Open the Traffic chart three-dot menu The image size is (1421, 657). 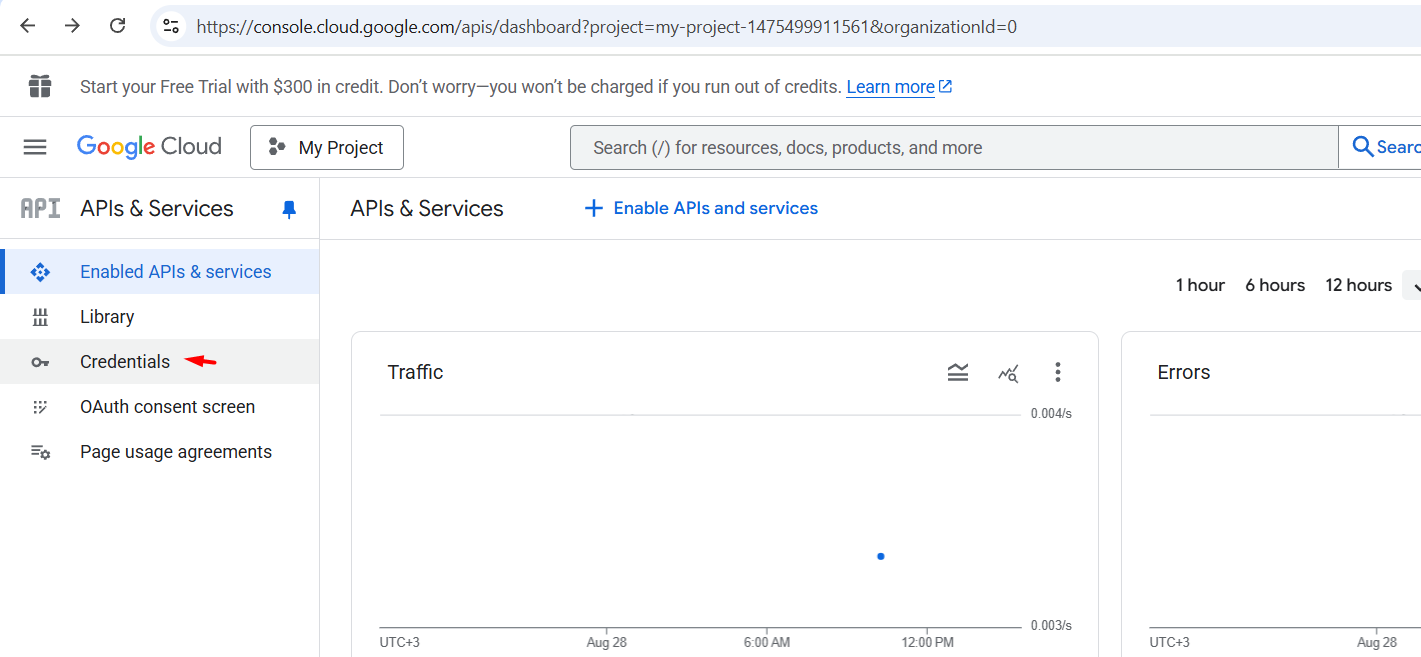pyautogui.click(x=1058, y=373)
